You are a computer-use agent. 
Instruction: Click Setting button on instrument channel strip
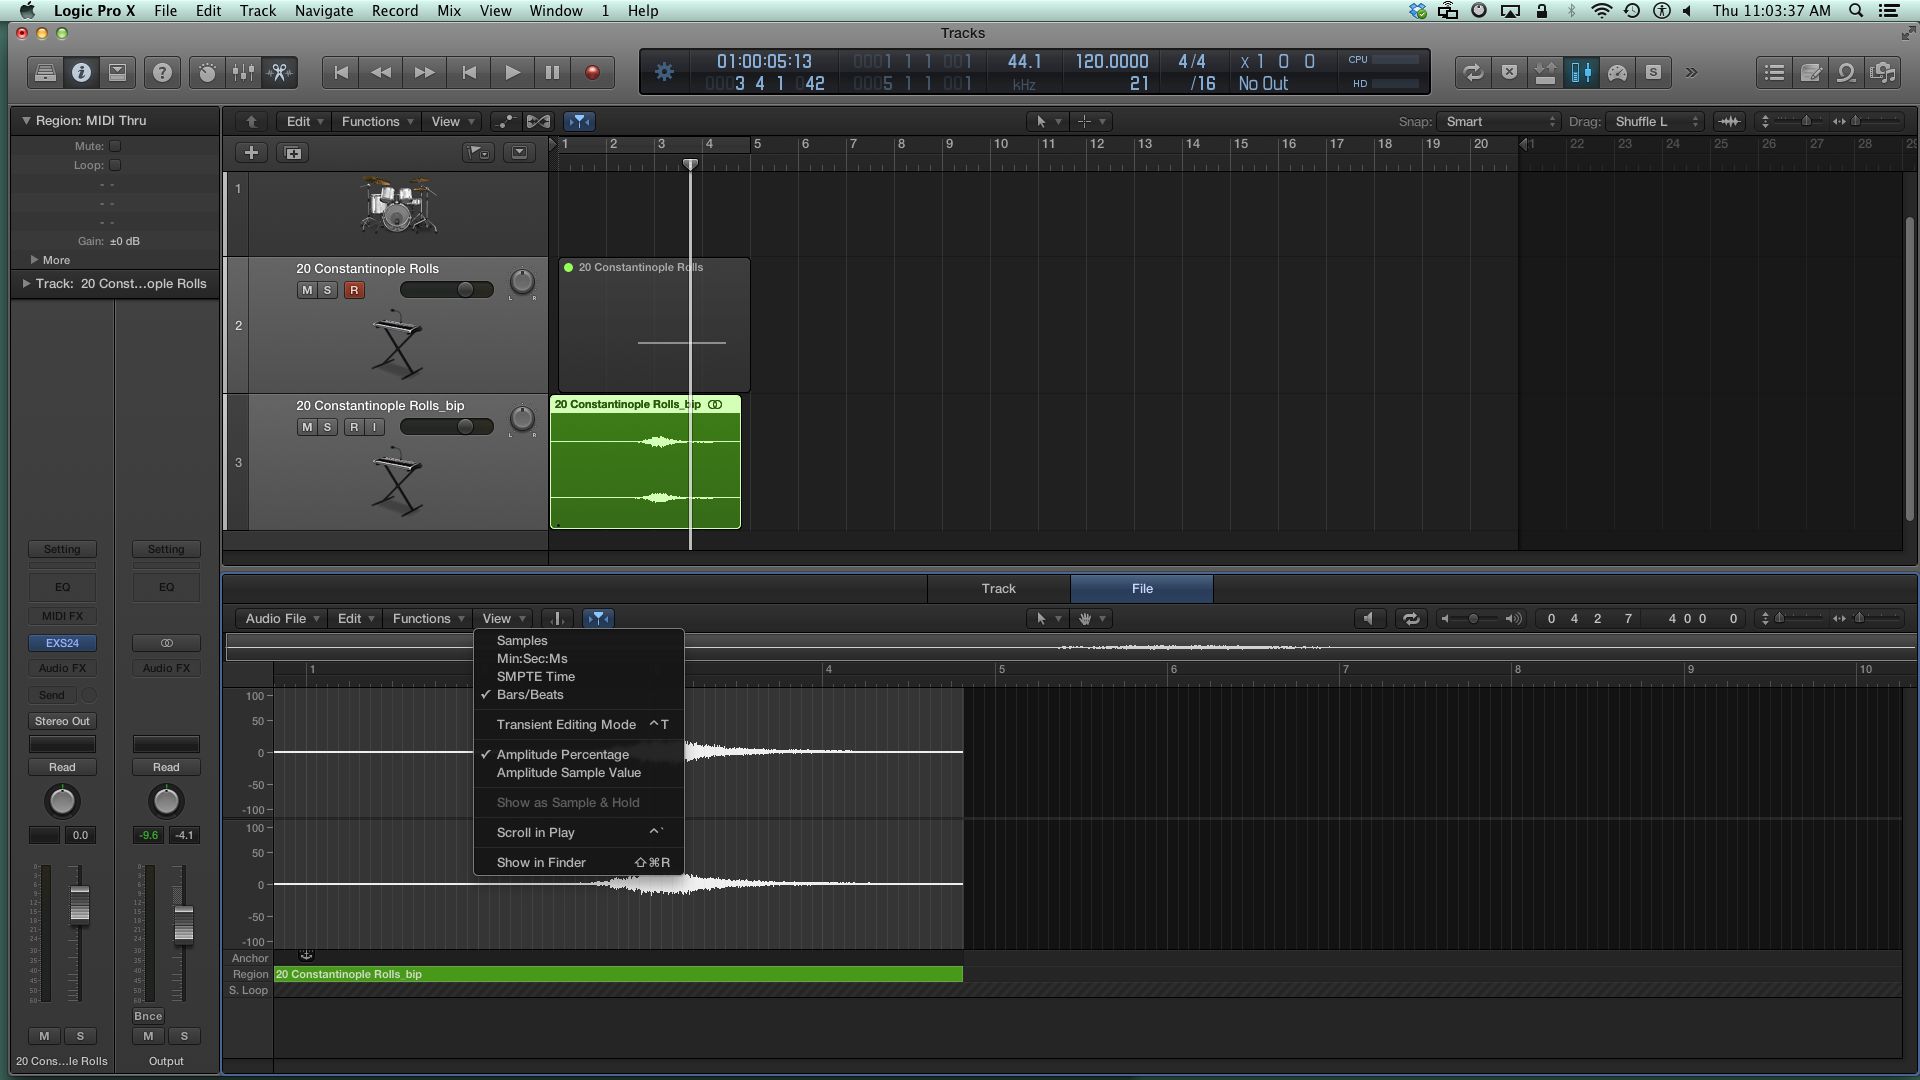click(62, 549)
